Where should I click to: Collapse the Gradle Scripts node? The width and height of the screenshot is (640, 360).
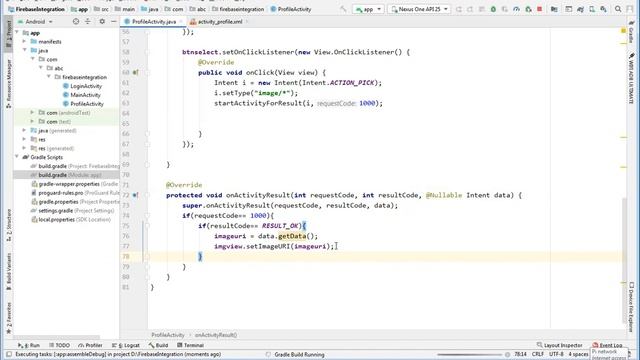pos(17,157)
